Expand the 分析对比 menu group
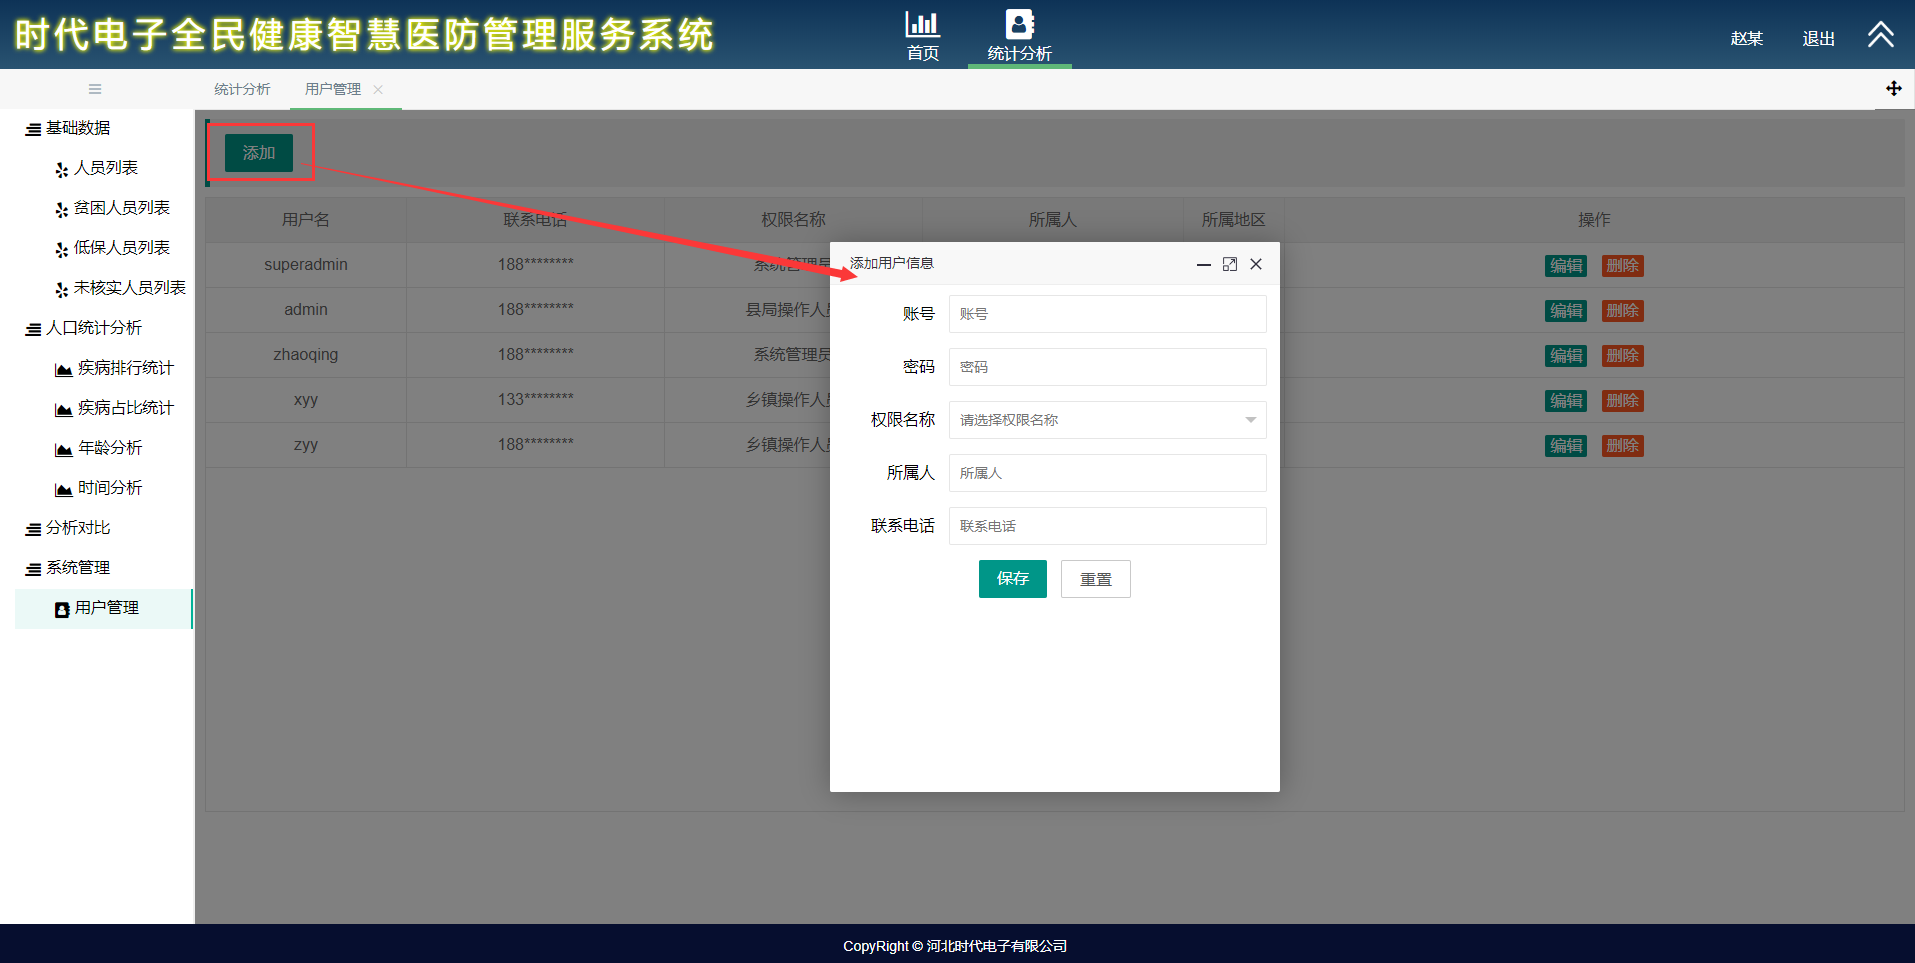The image size is (1915, 963). (x=78, y=528)
